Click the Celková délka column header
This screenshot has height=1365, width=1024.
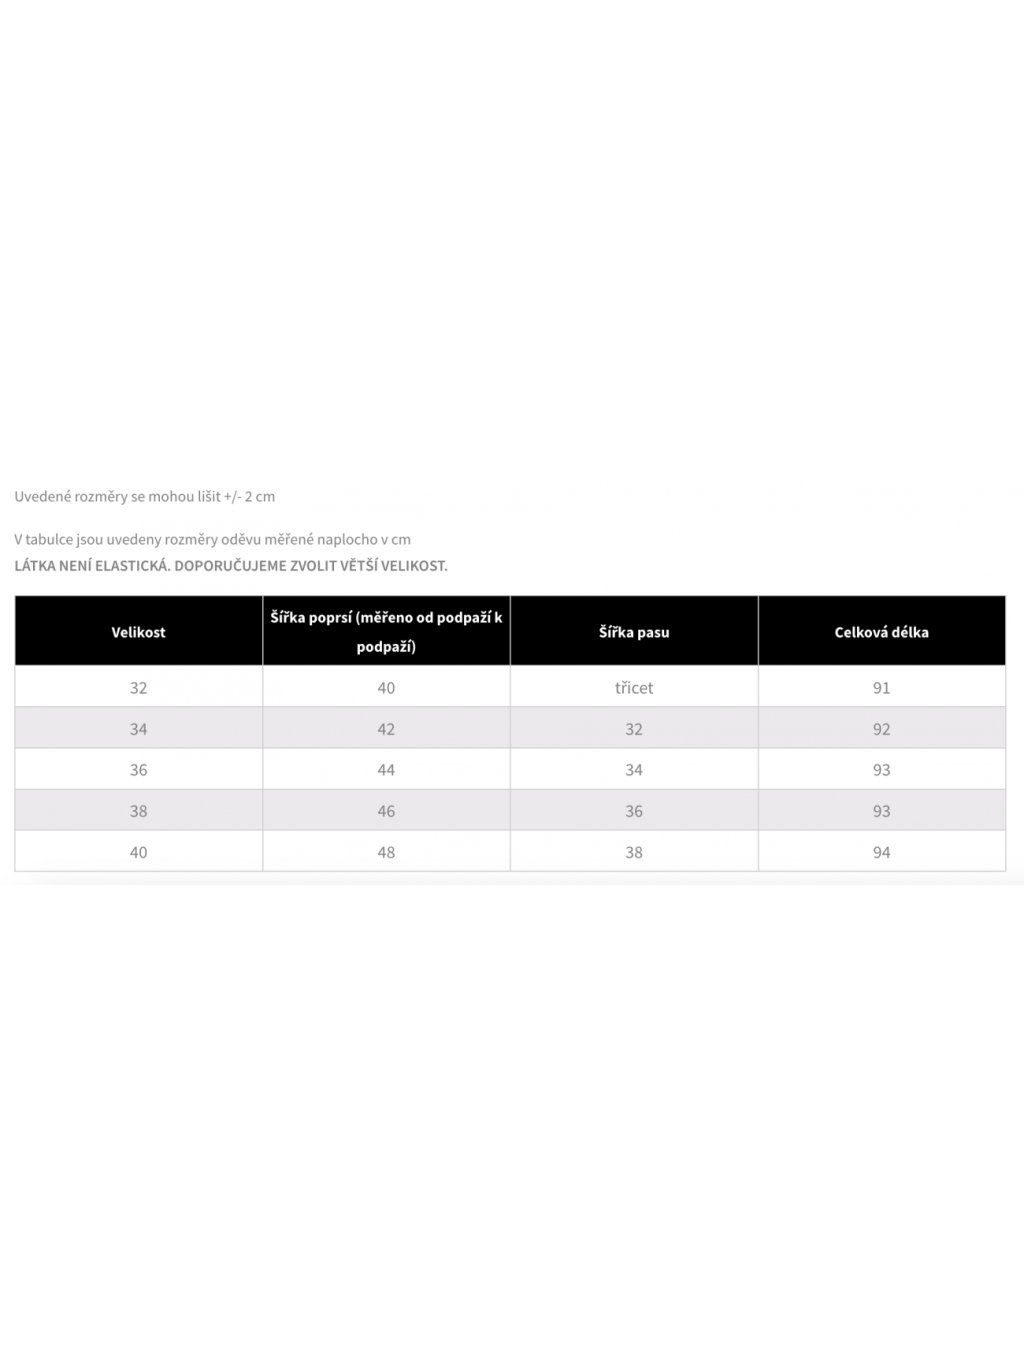[x=882, y=632]
